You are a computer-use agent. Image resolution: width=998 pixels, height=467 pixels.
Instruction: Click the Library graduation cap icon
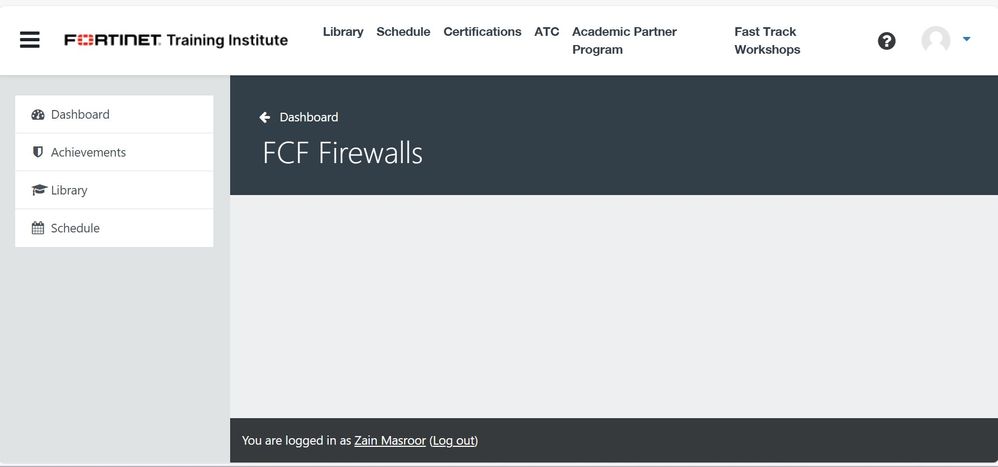[x=39, y=190]
